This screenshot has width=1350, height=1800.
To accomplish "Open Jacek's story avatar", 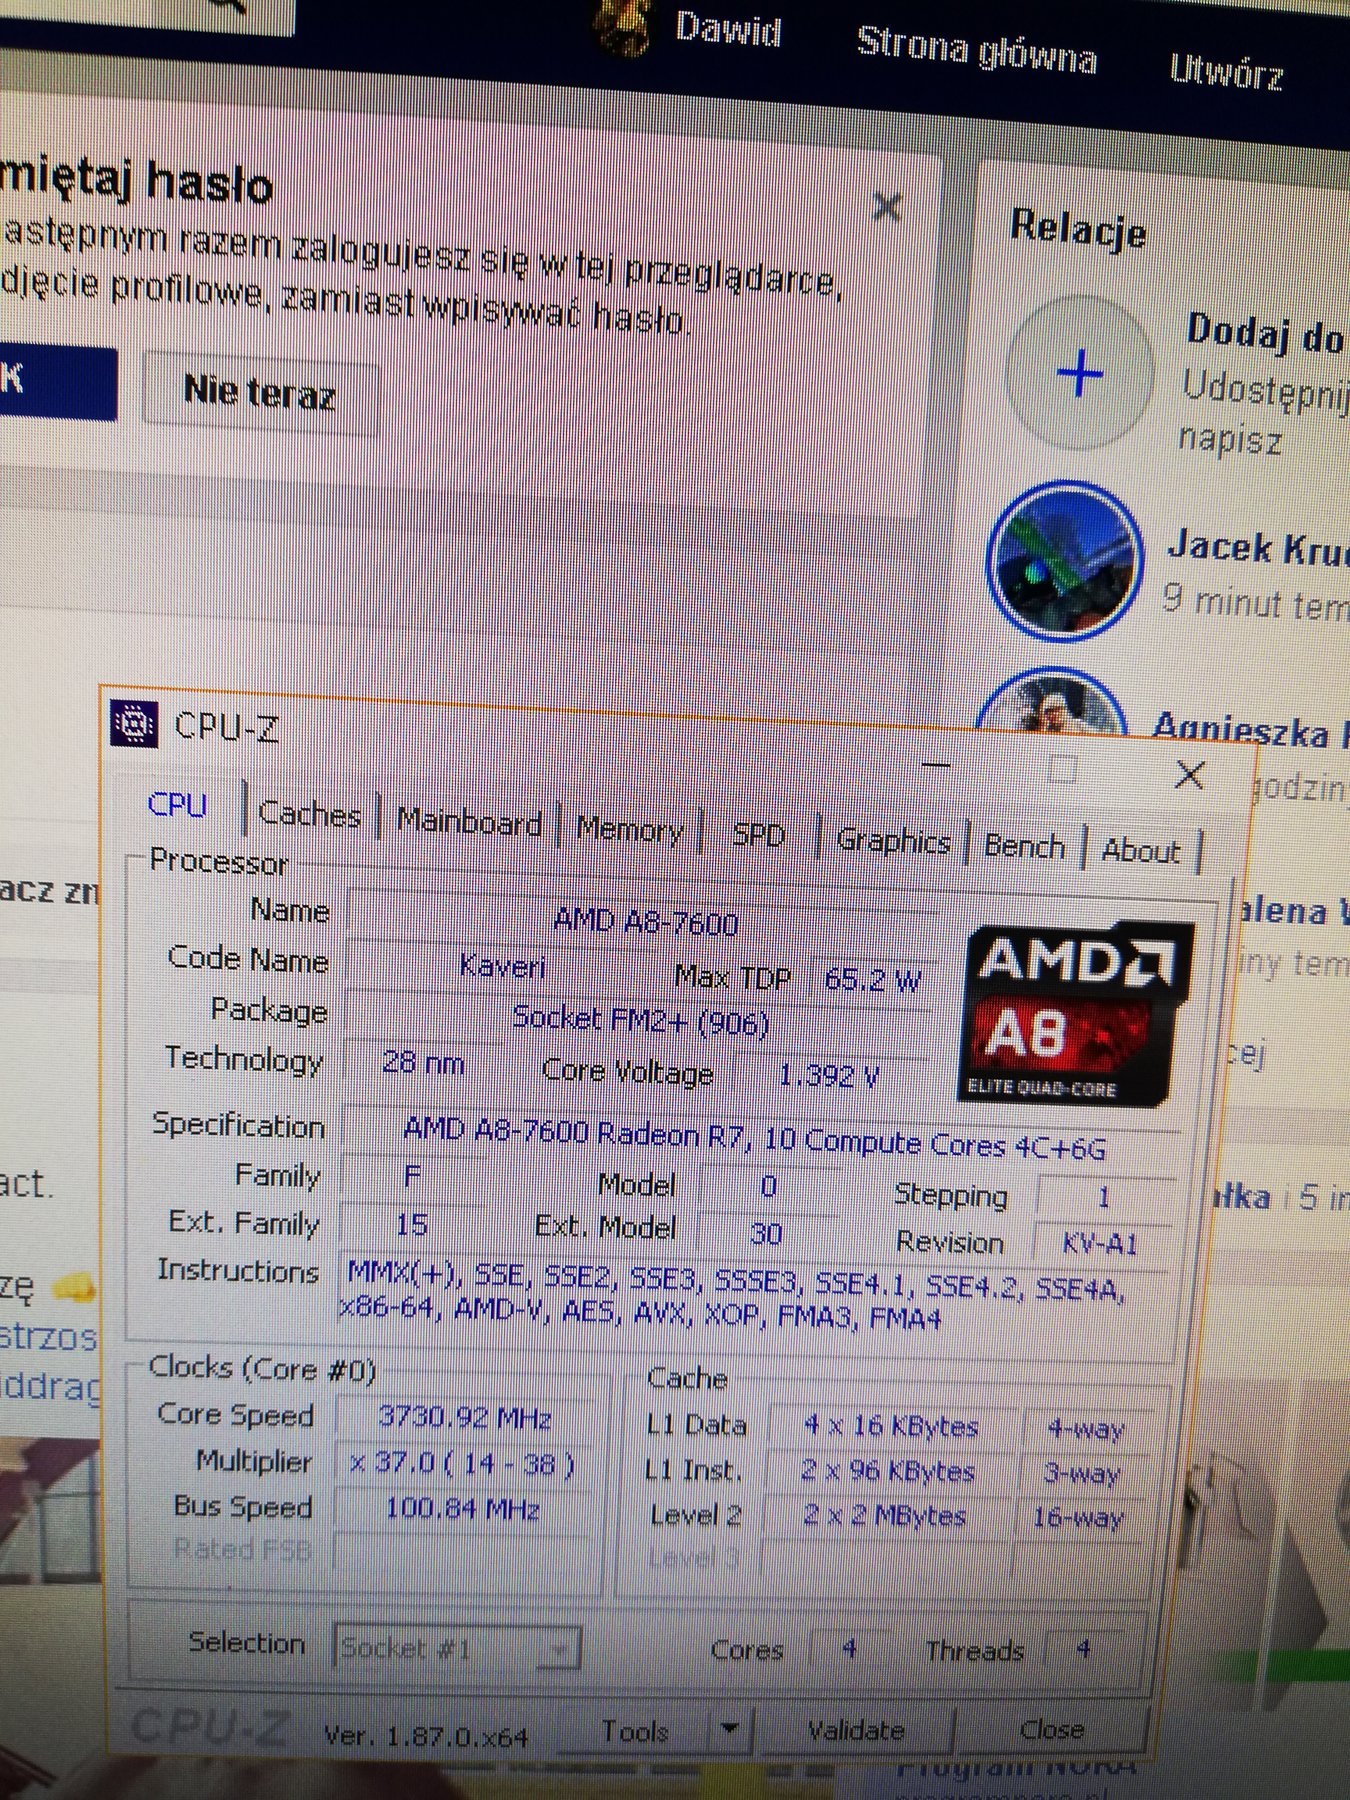I will [x=1064, y=560].
